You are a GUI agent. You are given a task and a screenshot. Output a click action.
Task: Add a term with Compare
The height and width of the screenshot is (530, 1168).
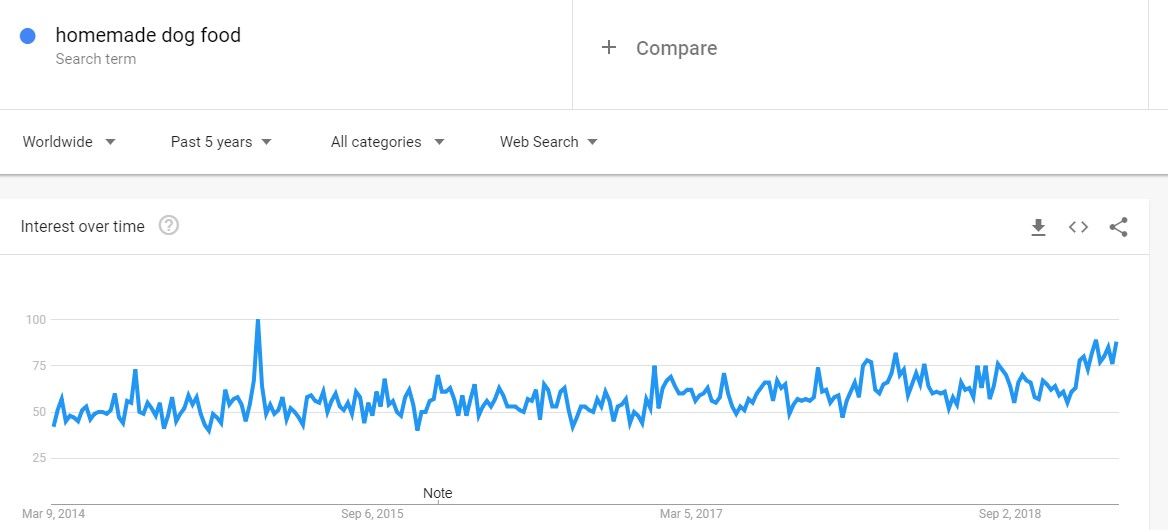point(676,48)
